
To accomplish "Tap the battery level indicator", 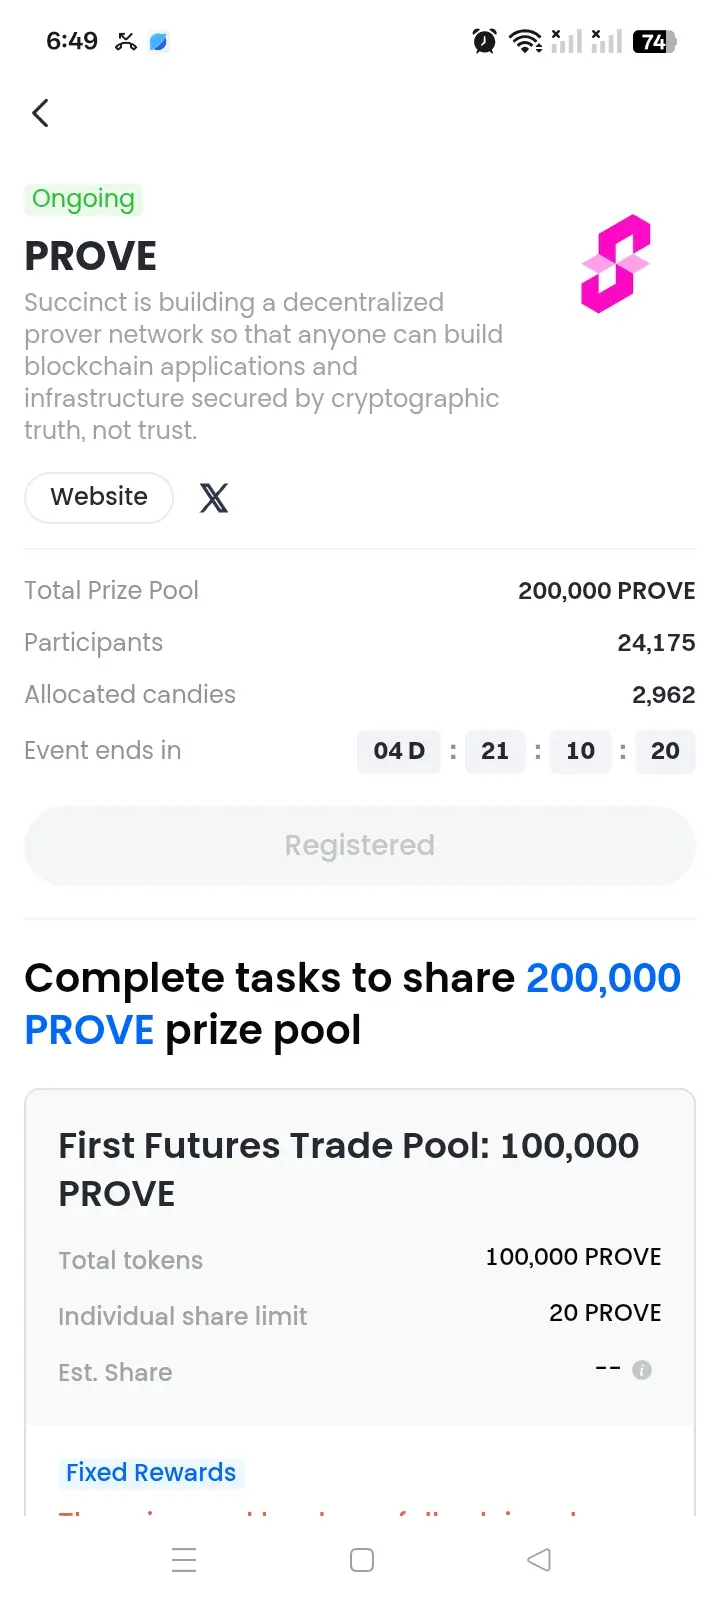I will click(655, 41).
